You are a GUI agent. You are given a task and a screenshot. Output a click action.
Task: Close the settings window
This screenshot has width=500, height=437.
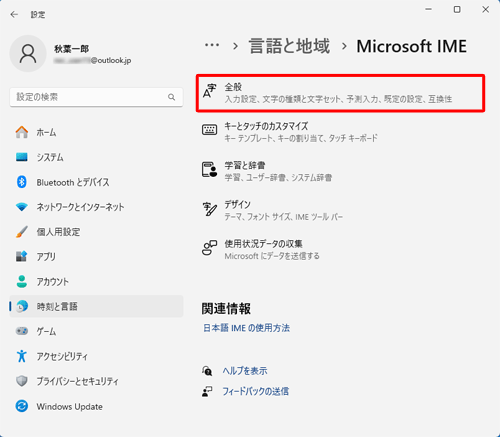point(486,9)
